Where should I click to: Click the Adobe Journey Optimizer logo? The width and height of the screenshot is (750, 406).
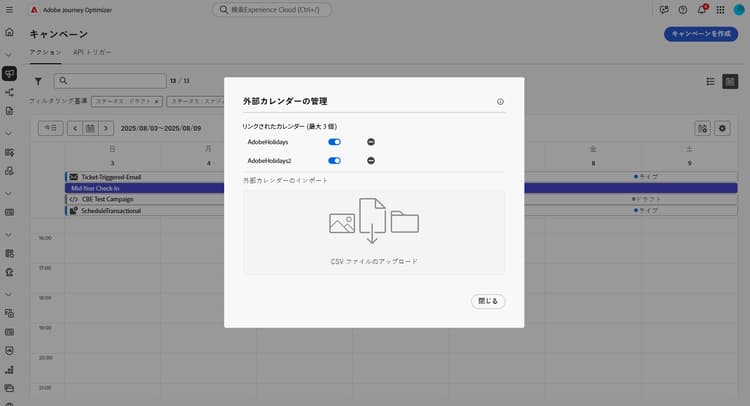click(34, 10)
